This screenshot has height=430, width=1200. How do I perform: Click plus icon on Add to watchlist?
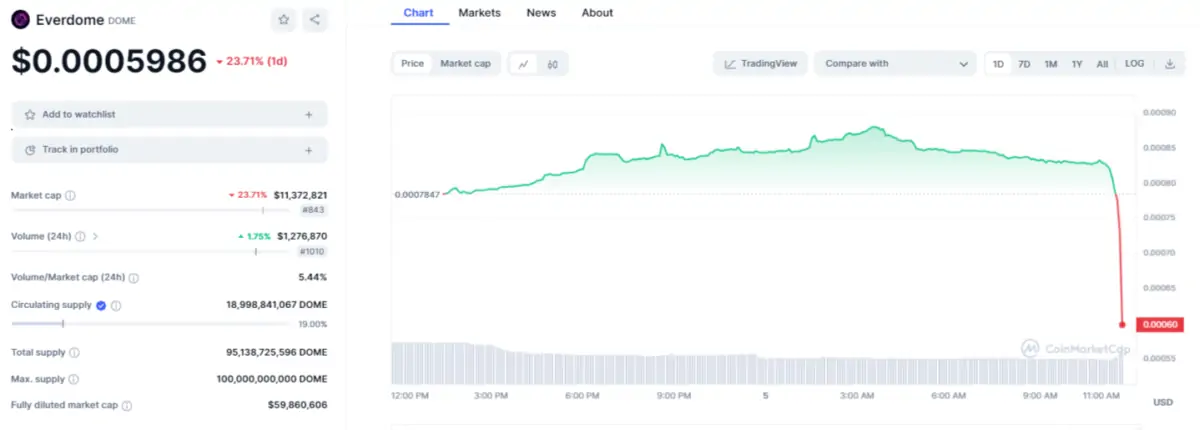(309, 115)
